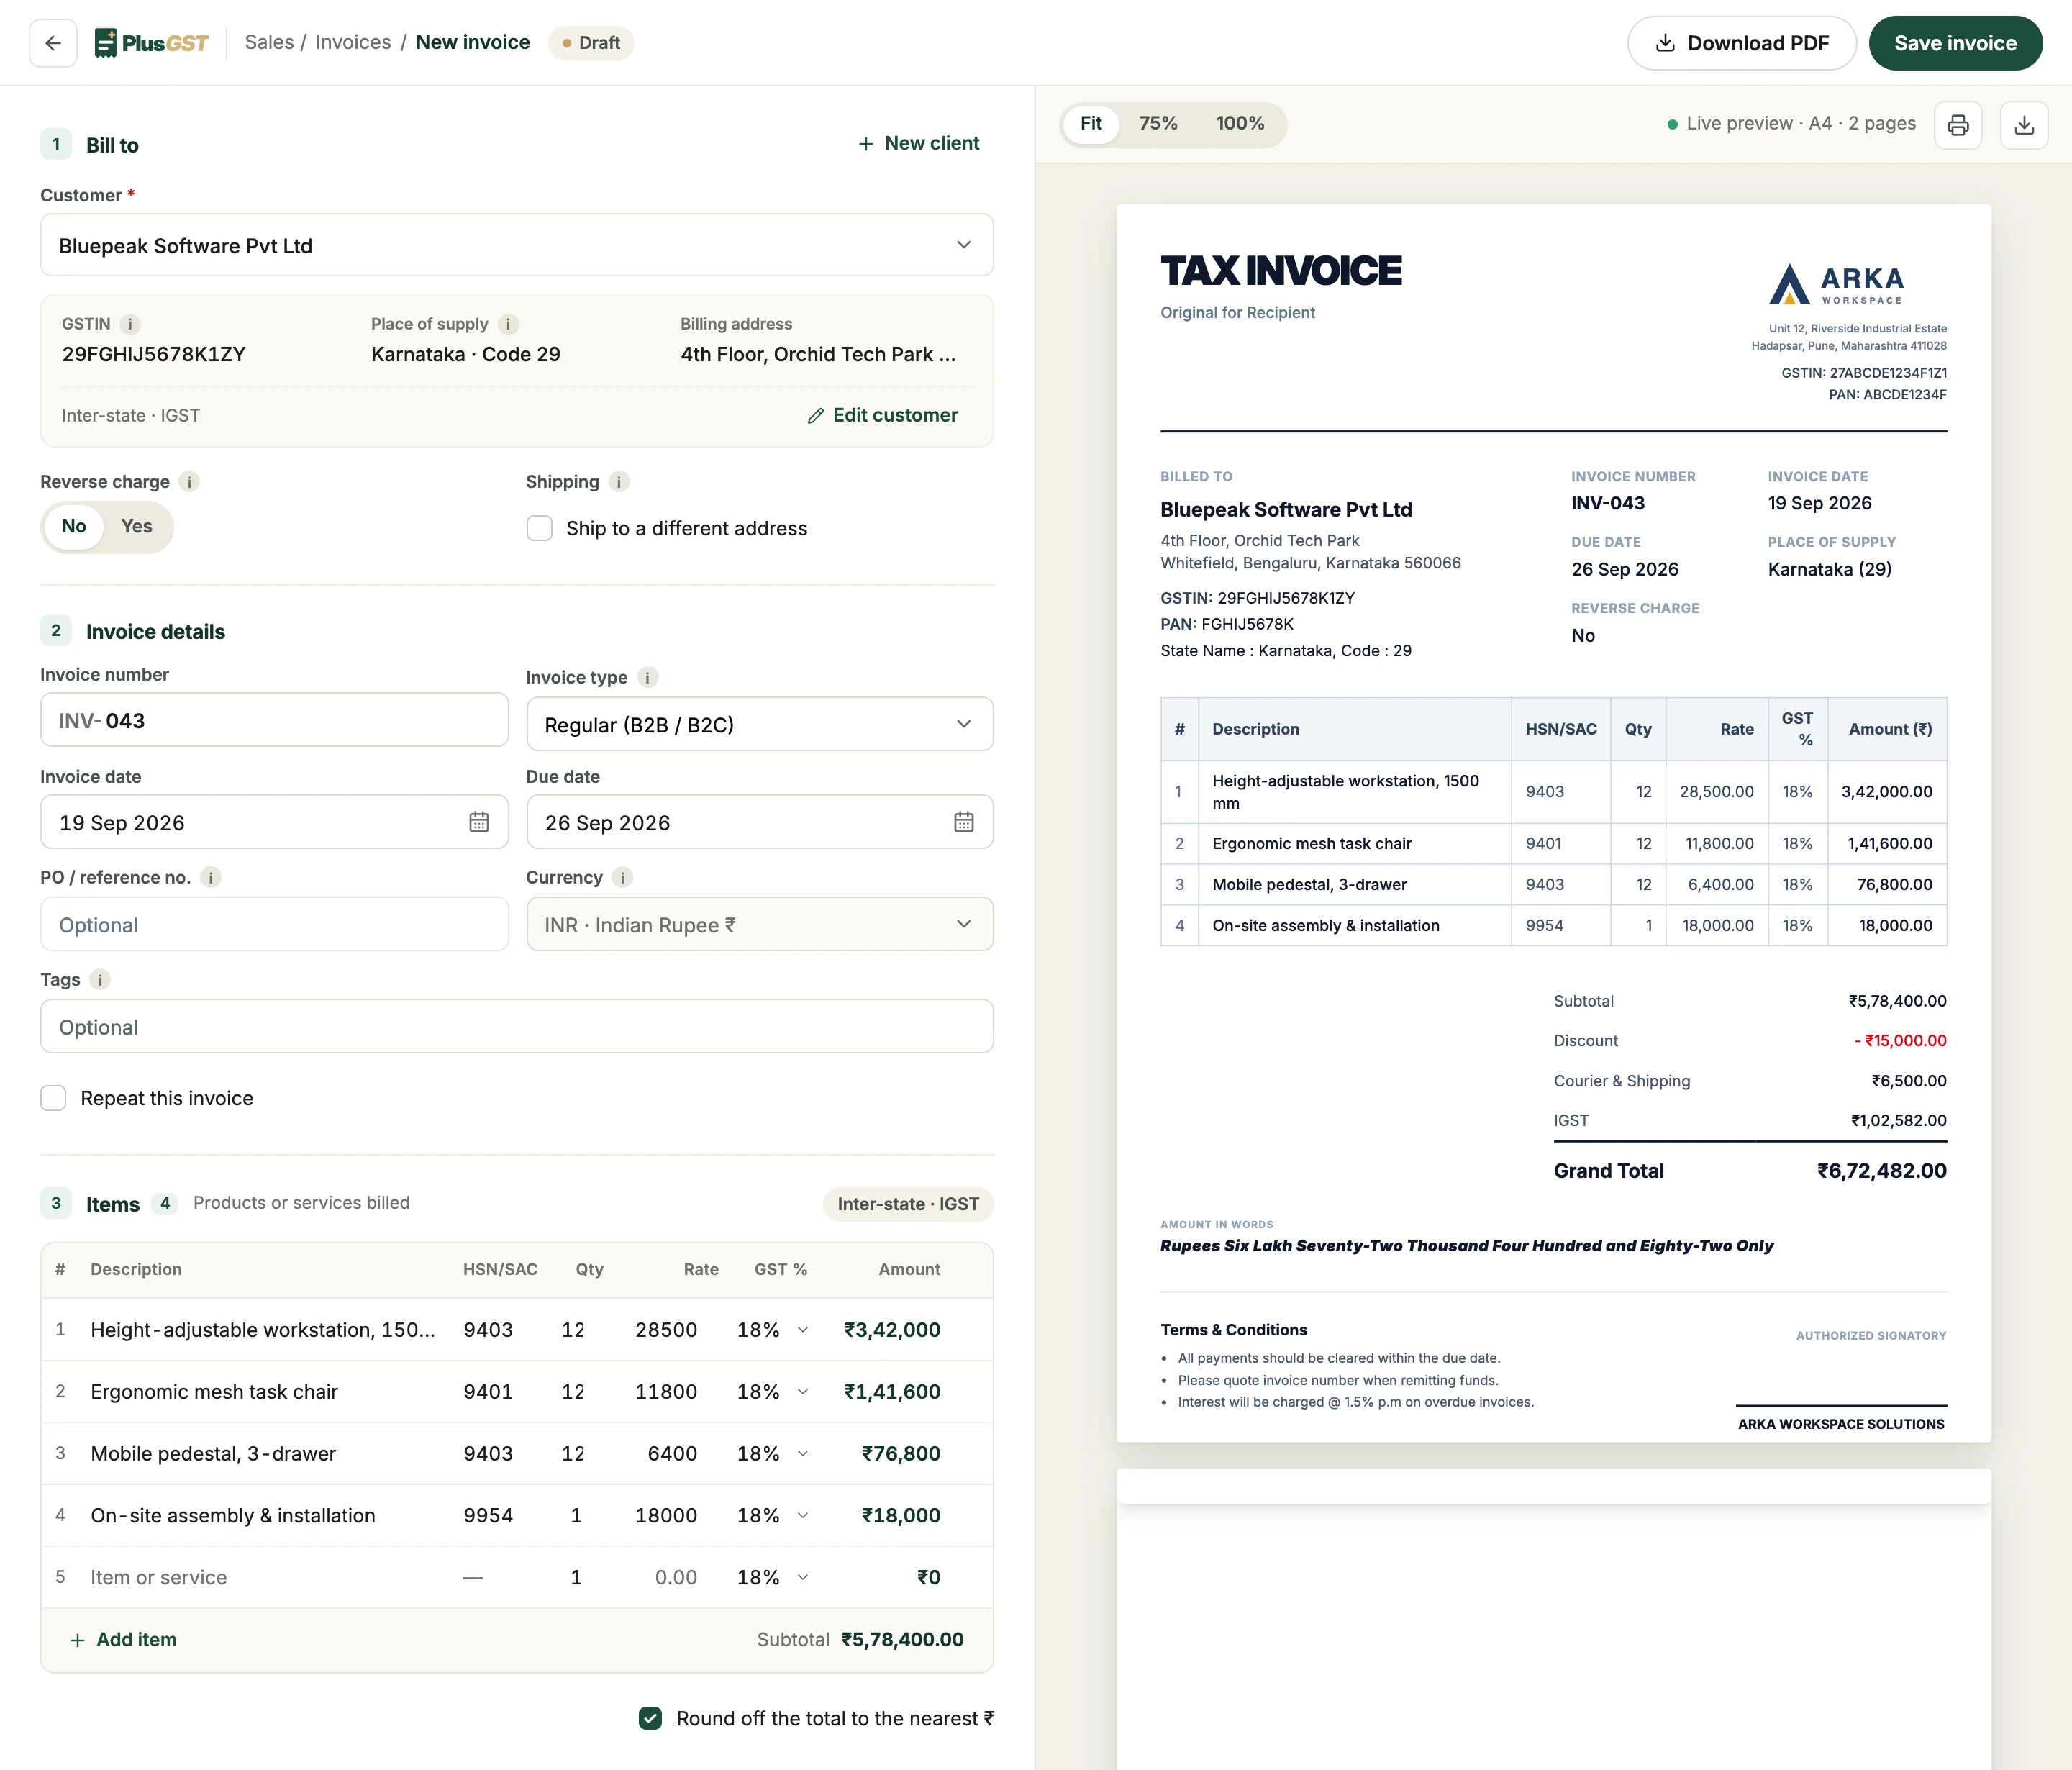Open GST % dropdown for On-site assembly row
This screenshot has height=1770, width=2072.
tap(773, 1515)
